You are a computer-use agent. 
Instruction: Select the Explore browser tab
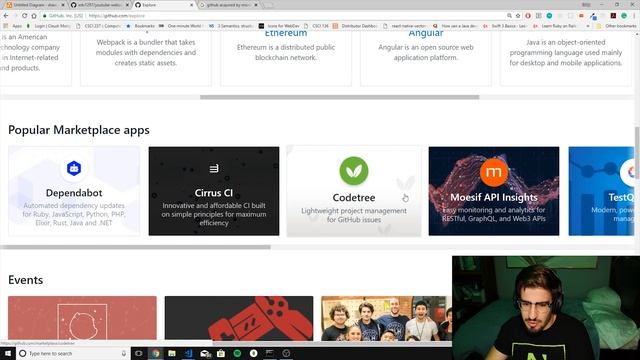[163, 5]
